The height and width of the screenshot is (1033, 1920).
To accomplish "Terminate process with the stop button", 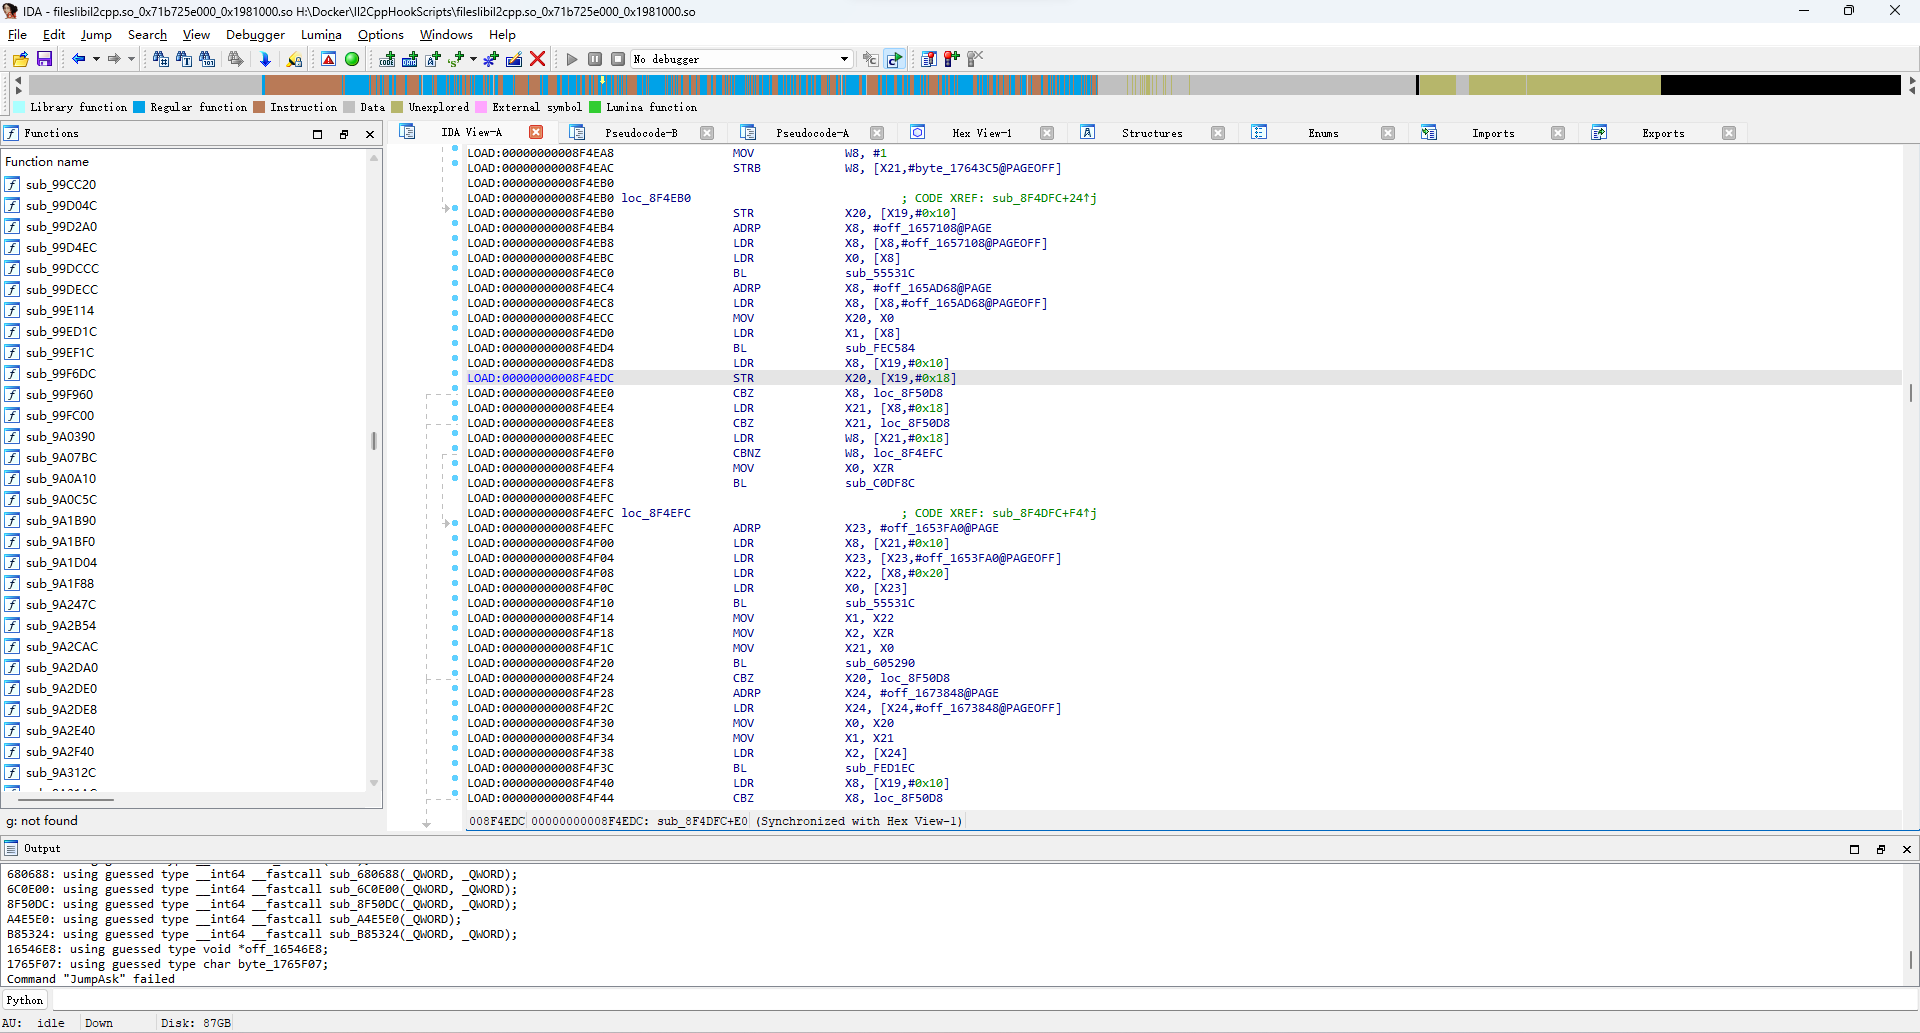I will (x=618, y=59).
